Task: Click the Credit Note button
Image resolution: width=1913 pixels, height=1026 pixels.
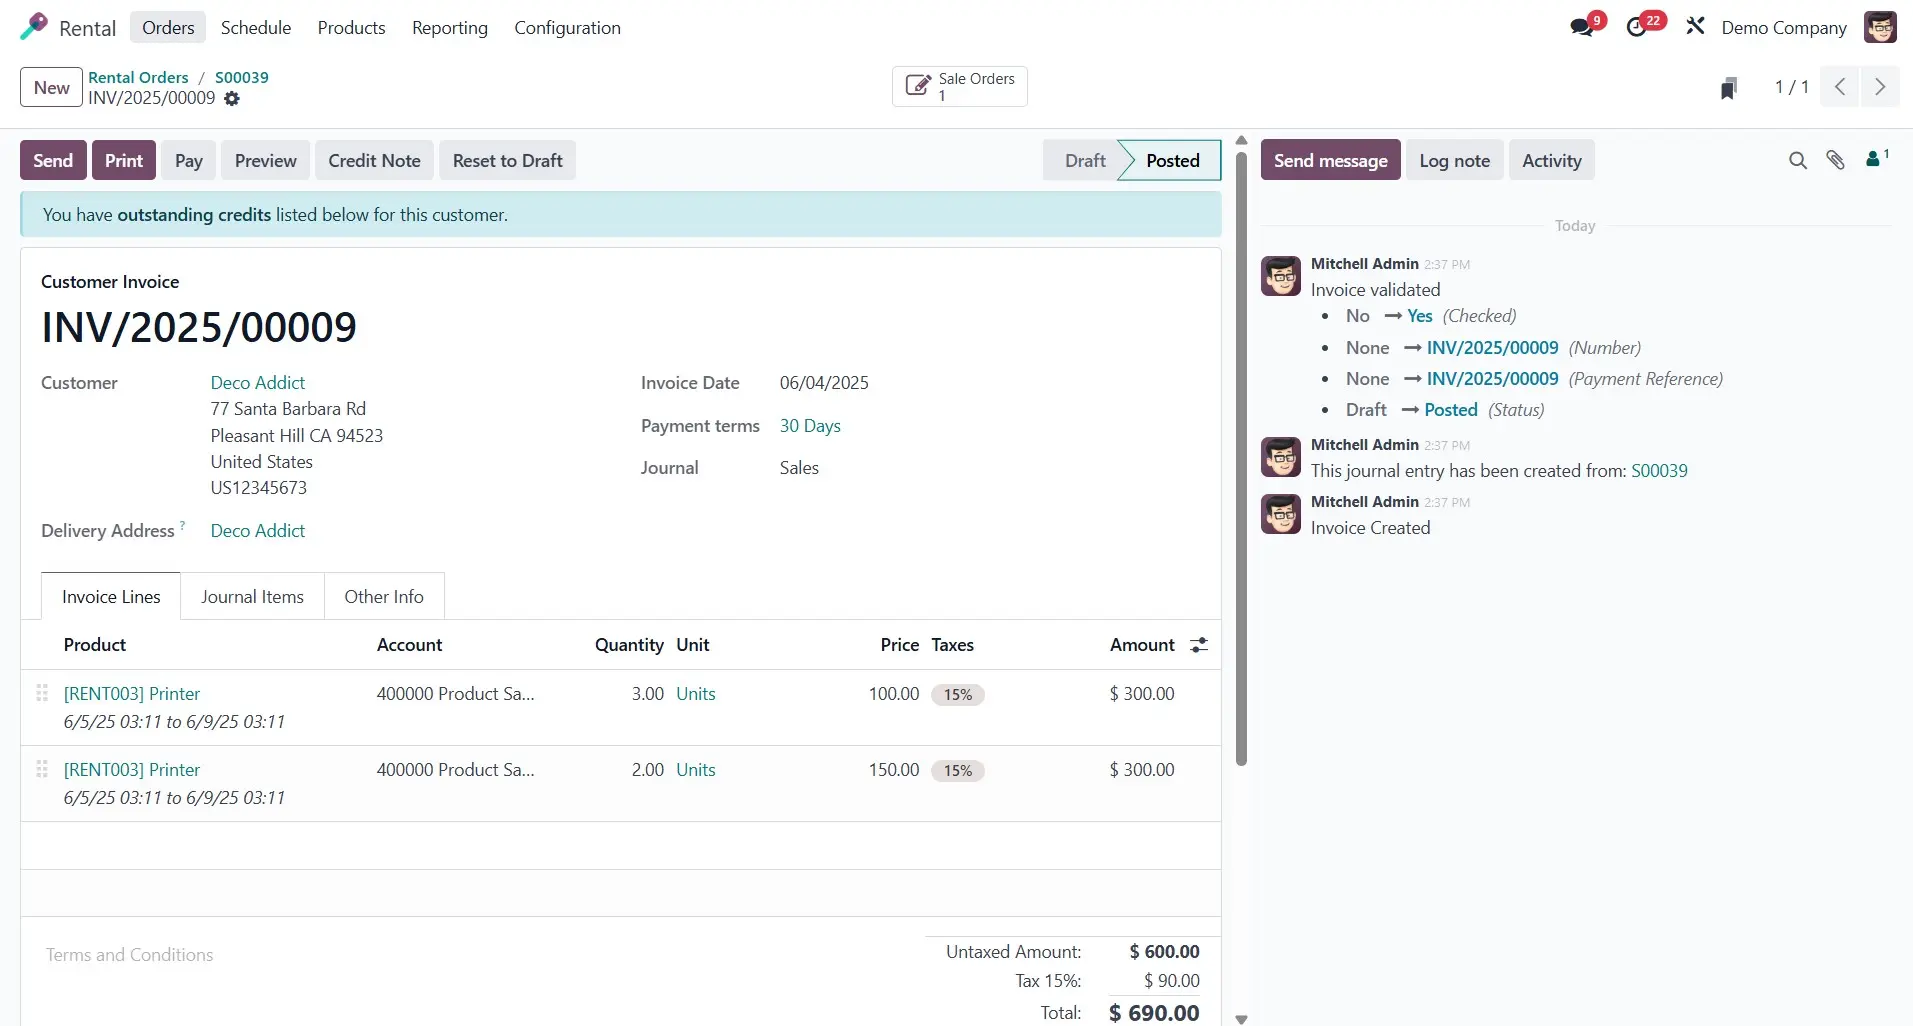Action: (x=374, y=161)
